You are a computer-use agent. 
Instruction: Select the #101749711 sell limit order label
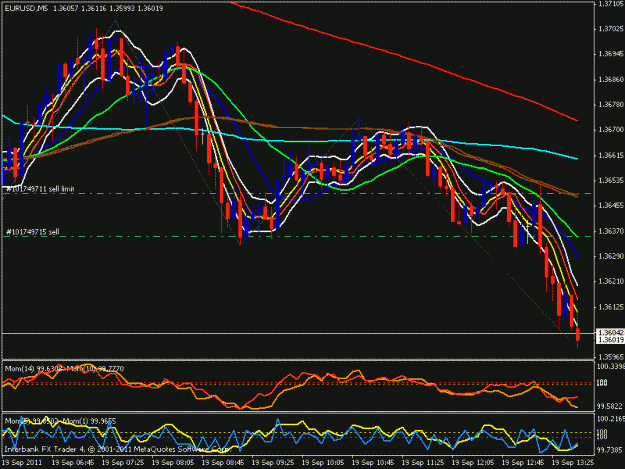[x=40, y=189]
